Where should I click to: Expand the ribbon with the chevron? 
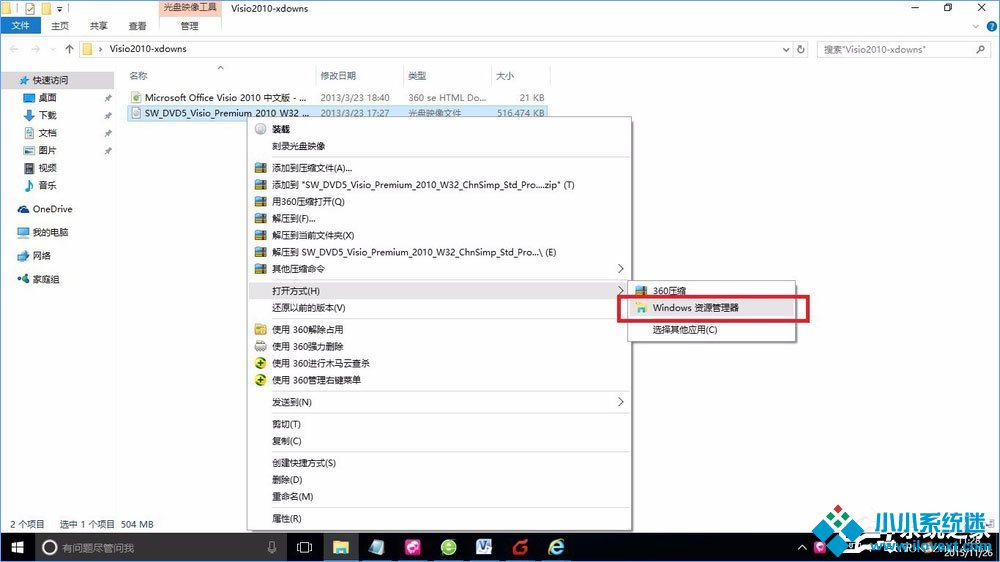pyautogui.click(x=976, y=26)
